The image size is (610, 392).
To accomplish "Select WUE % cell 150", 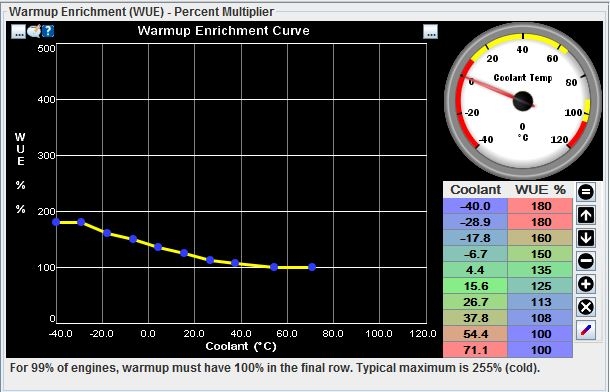I will (540, 254).
